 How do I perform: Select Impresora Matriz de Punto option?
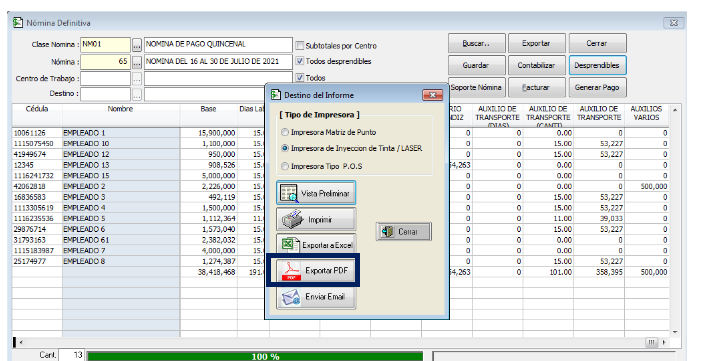coord(285,132)
